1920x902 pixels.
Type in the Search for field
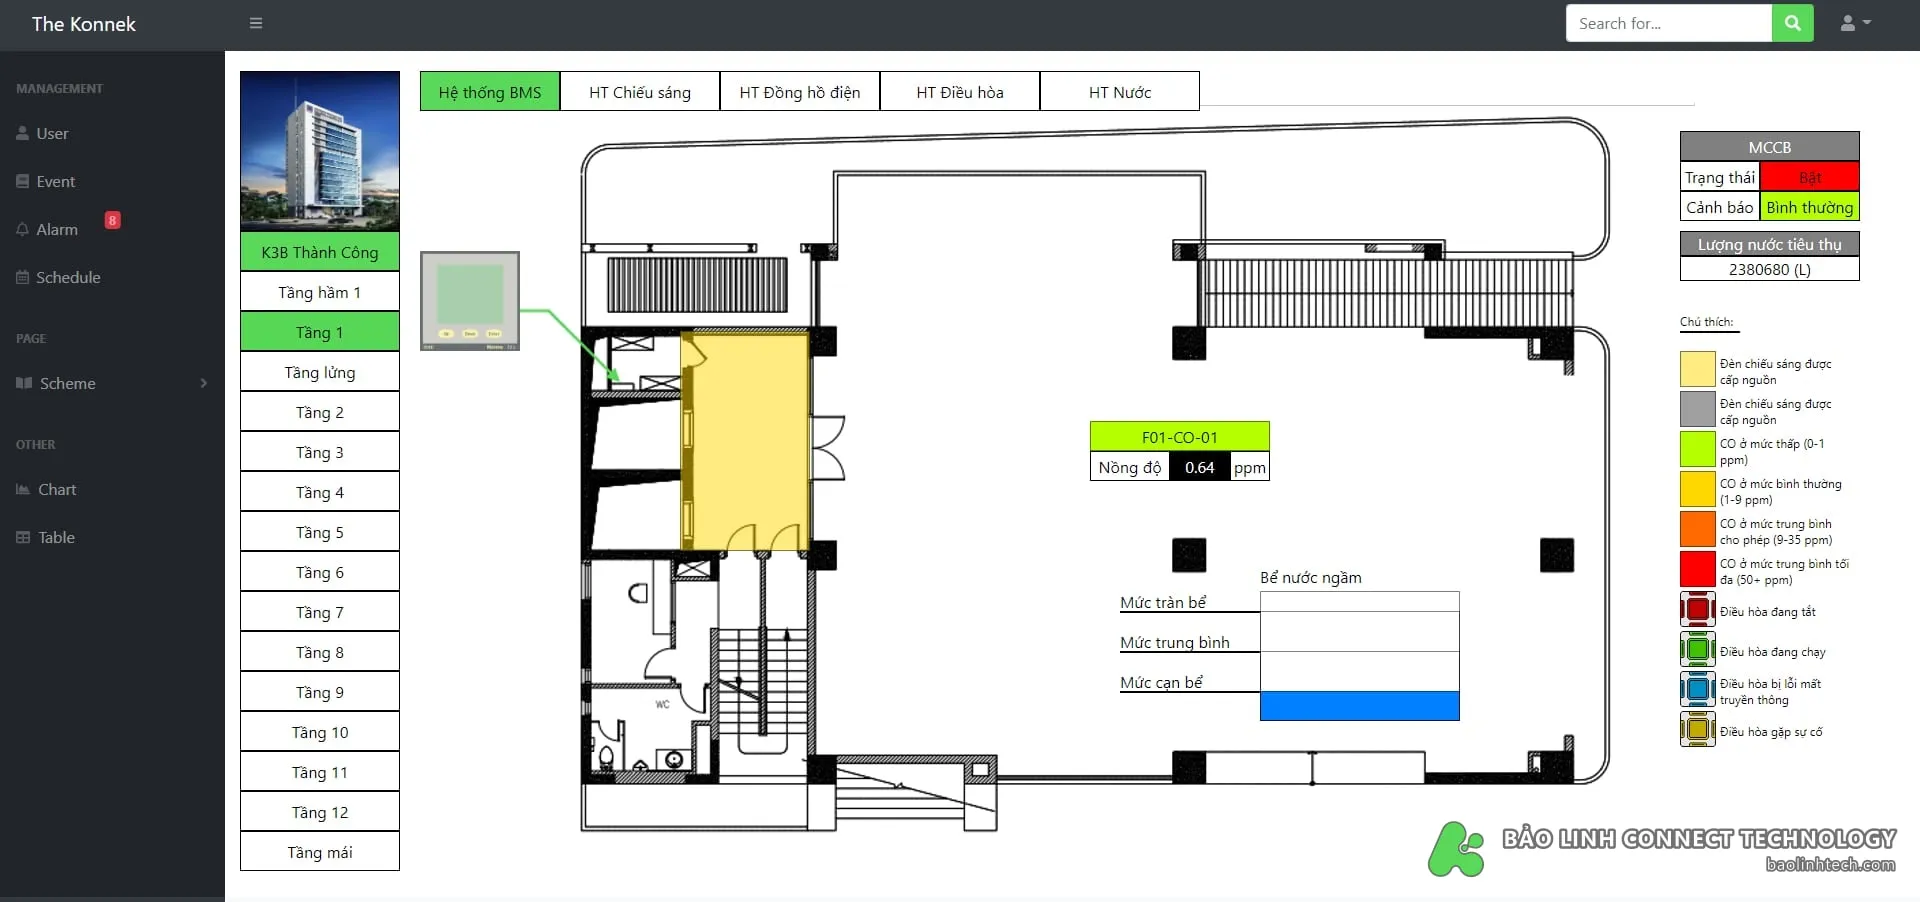coord(1668,23)
